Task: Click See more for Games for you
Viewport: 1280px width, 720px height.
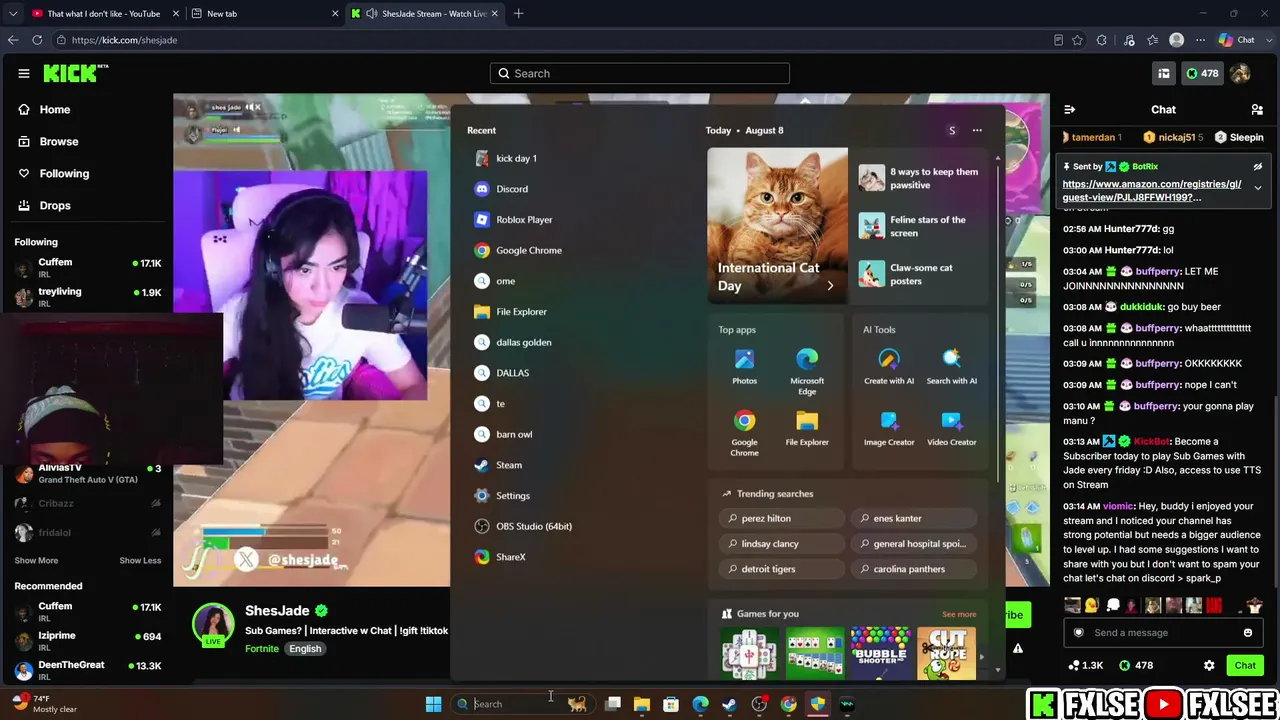Action: (x=959, y=615)
